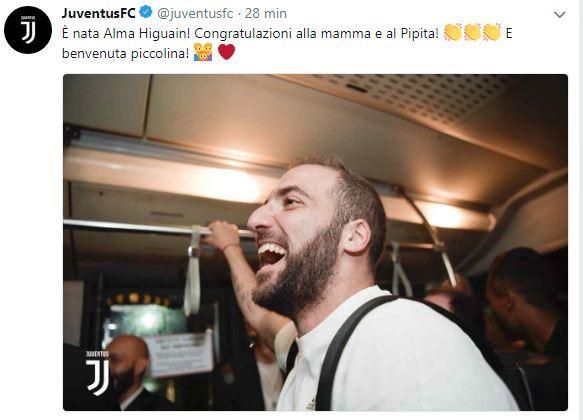Open the 28 min timestamp permalink

pyautogui.click(x=266, y=13)
